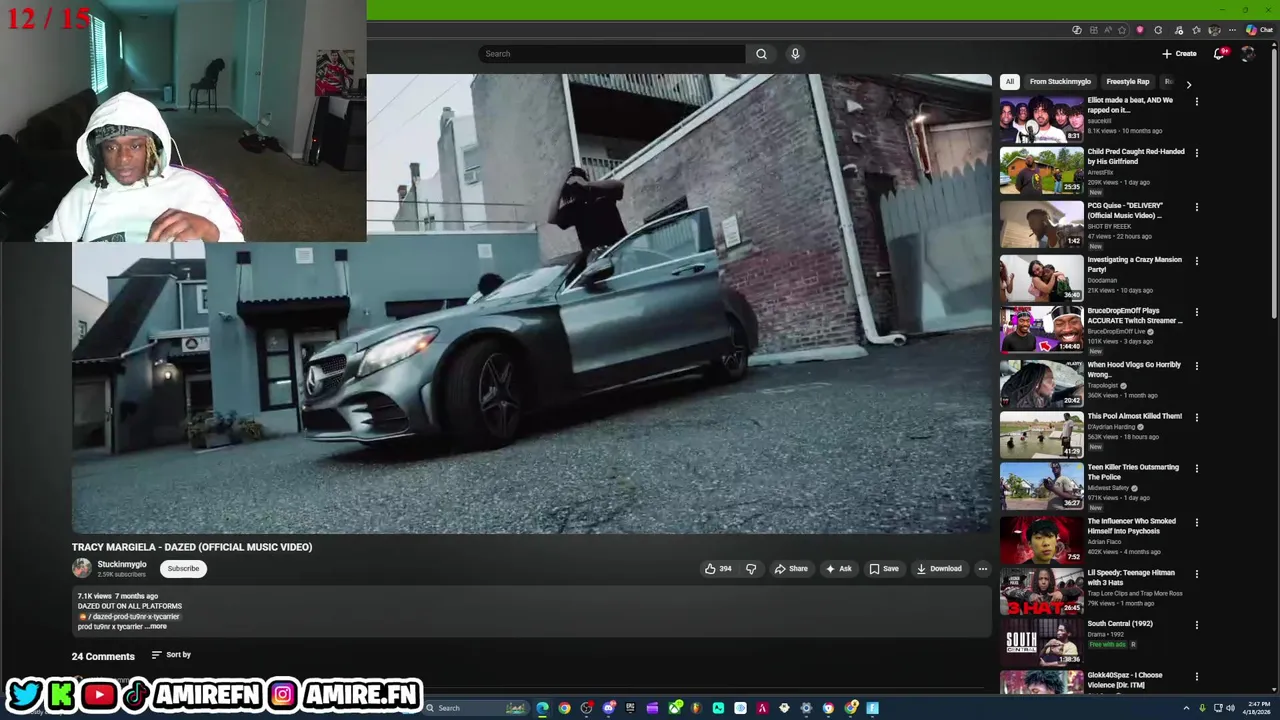Open the Stuckinmyglo channel name link
Screen dimensions: 1280x720
(122, 564)
